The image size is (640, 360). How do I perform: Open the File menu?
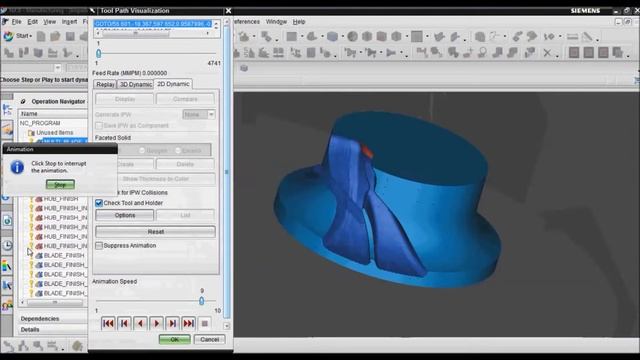coord(15,22)
